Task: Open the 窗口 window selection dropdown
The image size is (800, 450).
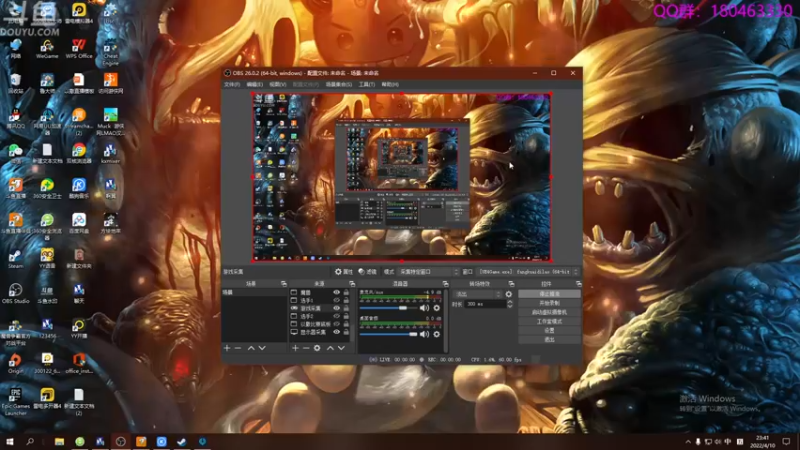Action: [528, 272]
